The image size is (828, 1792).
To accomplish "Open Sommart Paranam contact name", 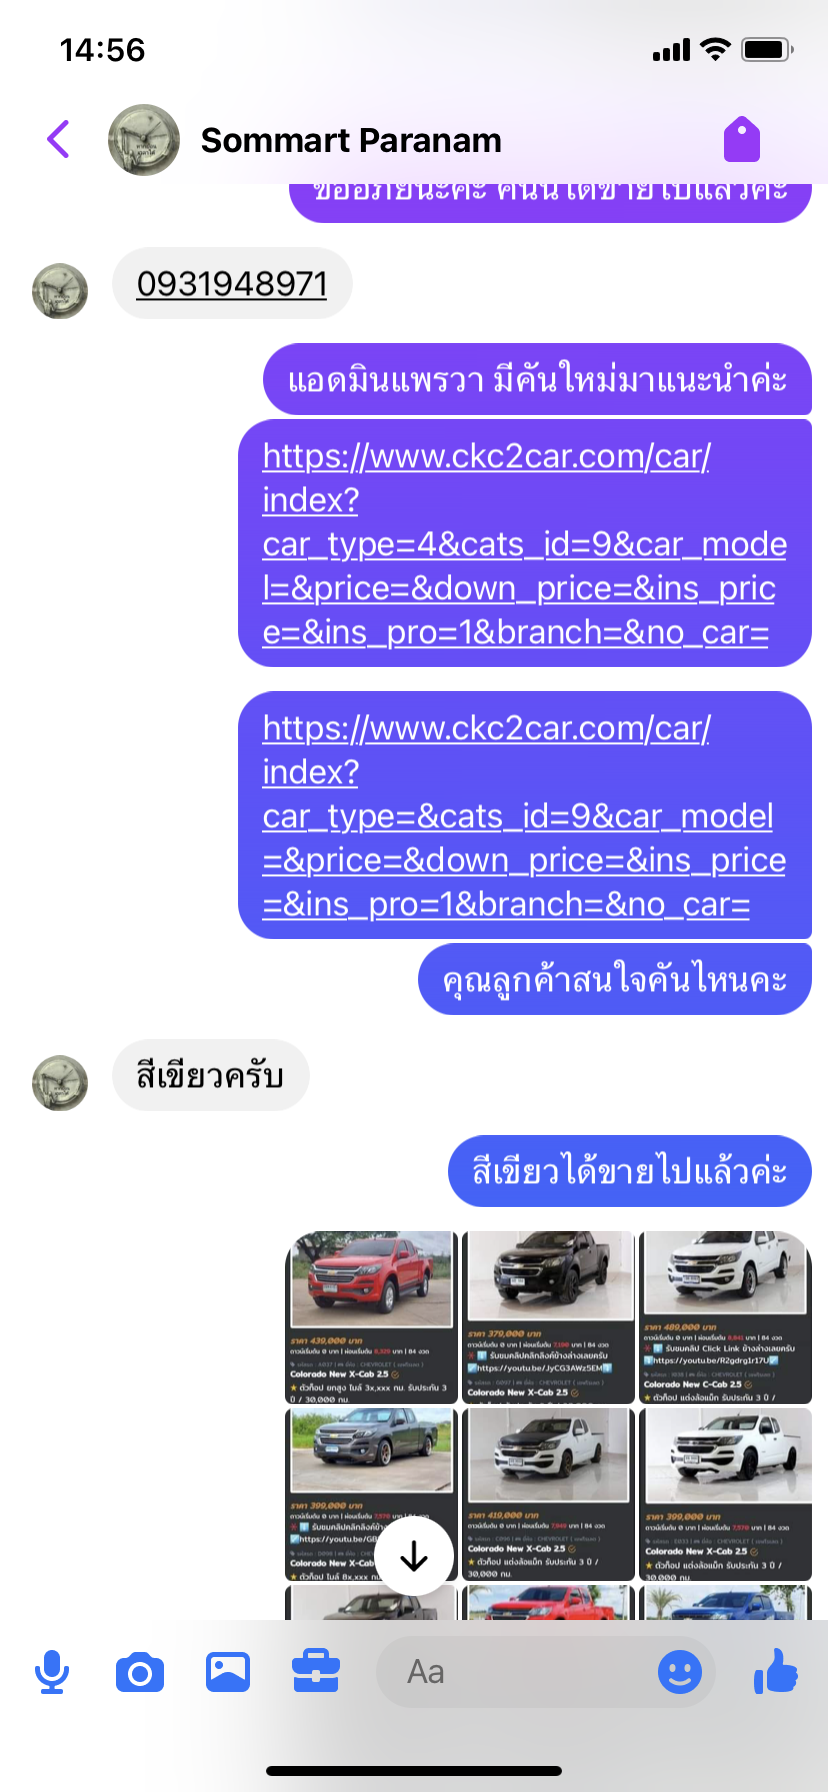I will 351,140.
